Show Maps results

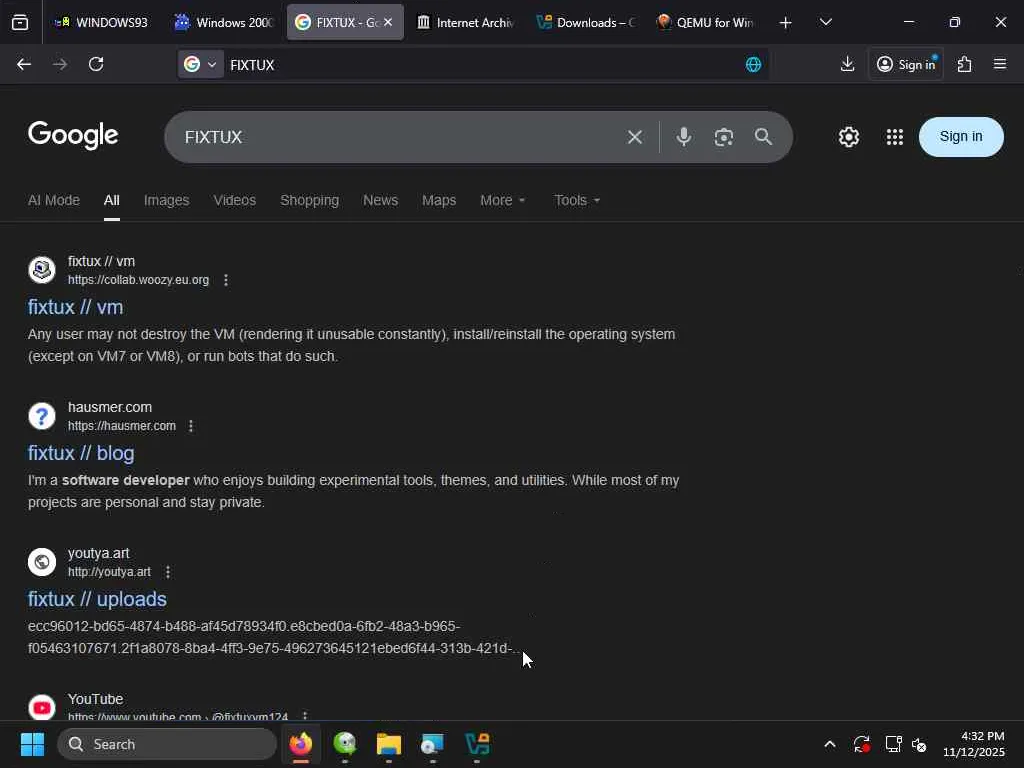coord(439,200)
